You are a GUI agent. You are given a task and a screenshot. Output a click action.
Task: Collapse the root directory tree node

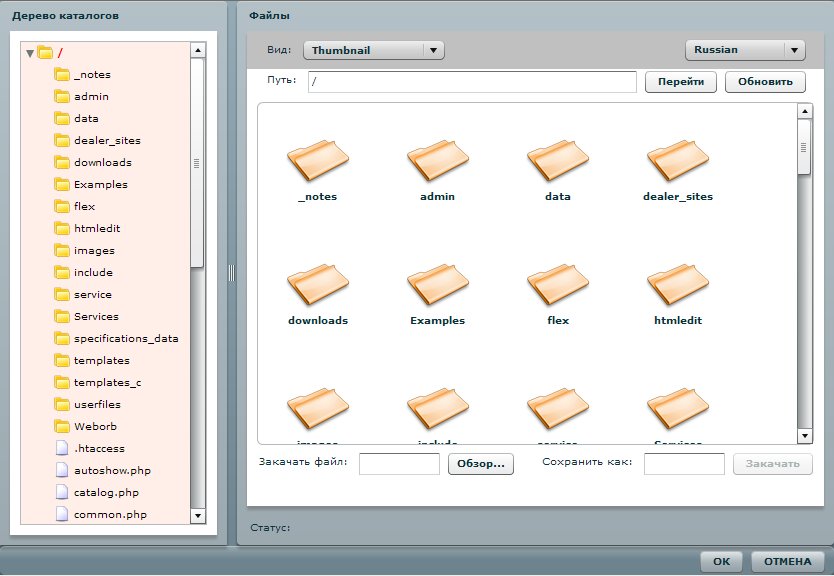tap(30, 53)
